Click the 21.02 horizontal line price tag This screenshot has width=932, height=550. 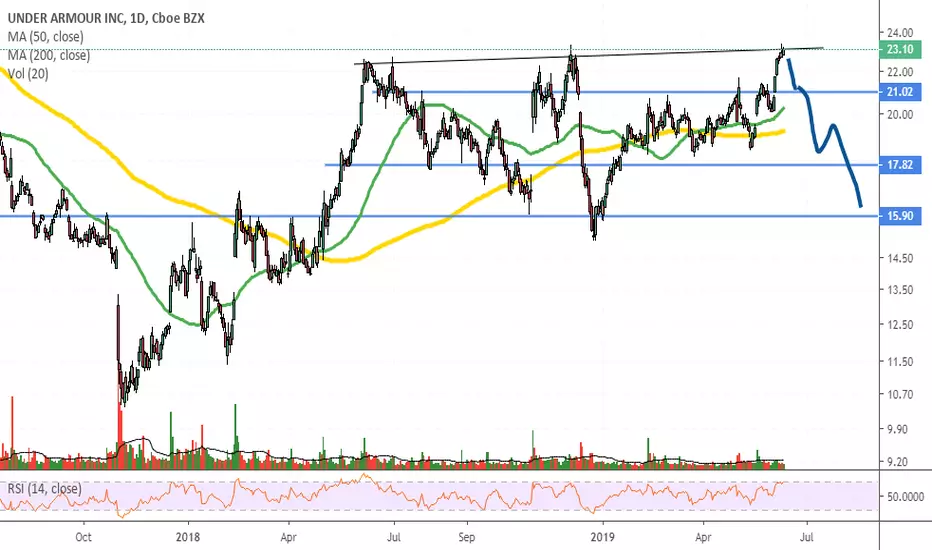click(x=899, y=92)
